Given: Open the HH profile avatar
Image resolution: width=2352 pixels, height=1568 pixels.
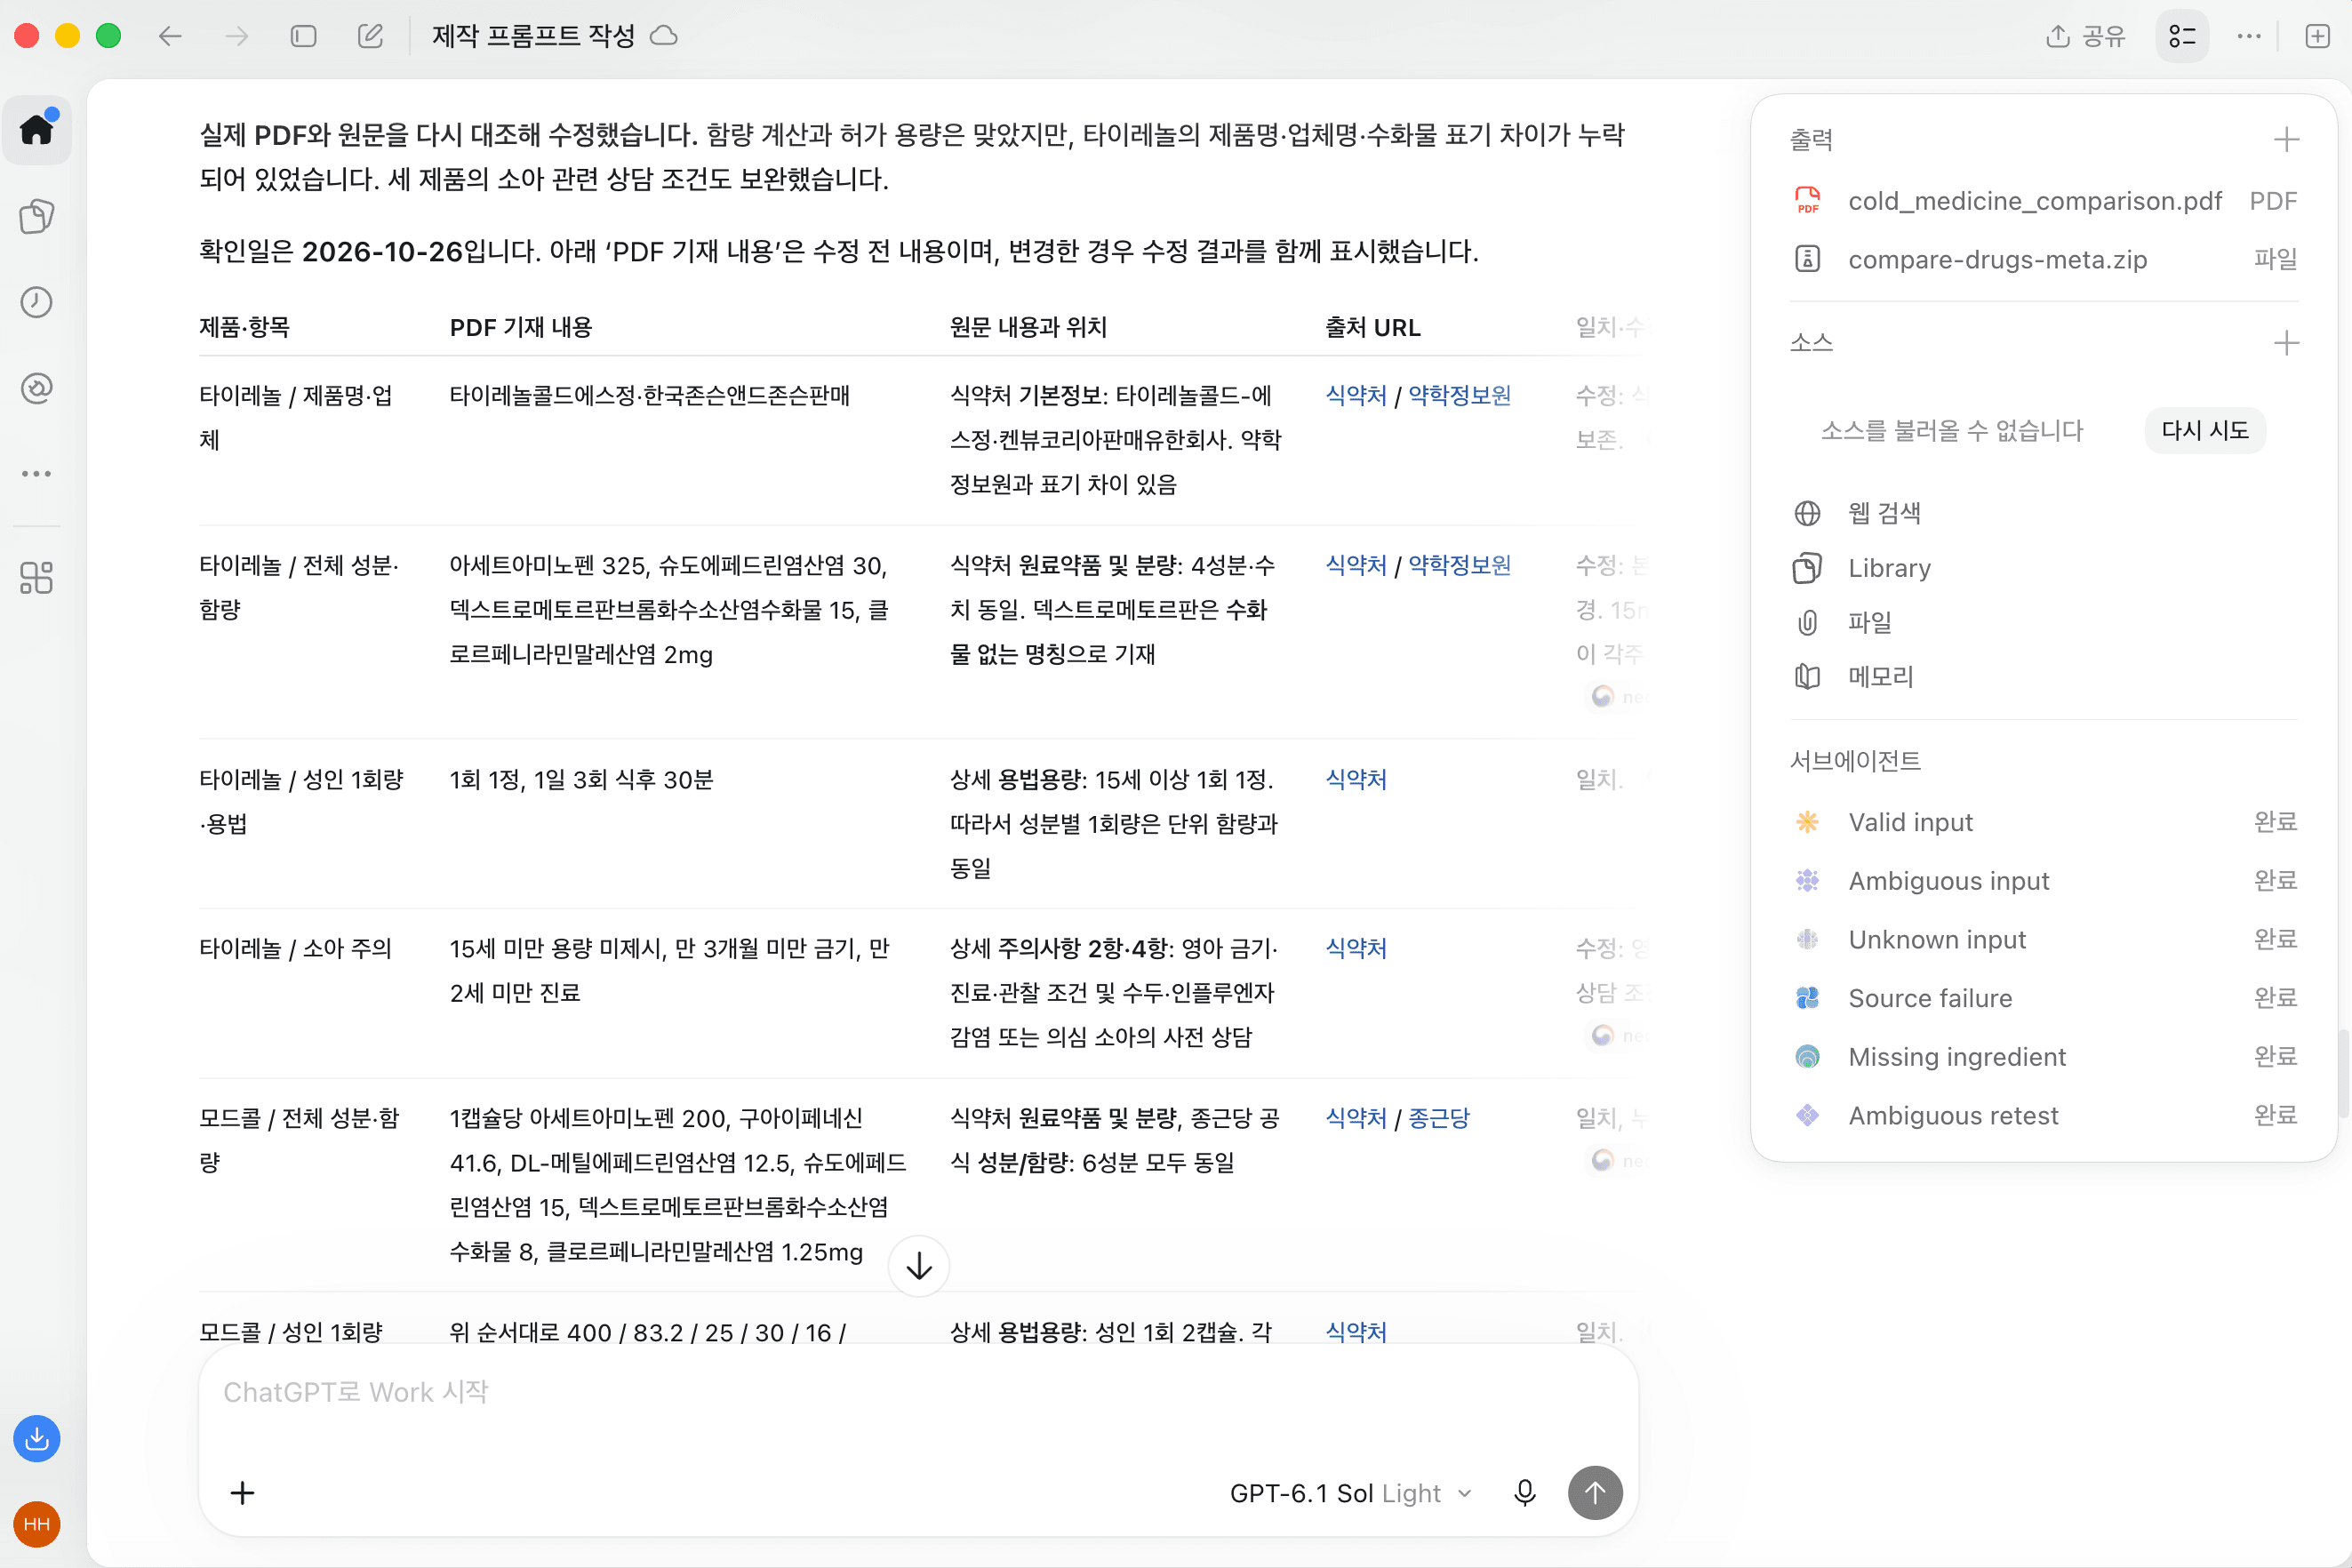Looking at the screenshot, I should (x=37, y=1525).
